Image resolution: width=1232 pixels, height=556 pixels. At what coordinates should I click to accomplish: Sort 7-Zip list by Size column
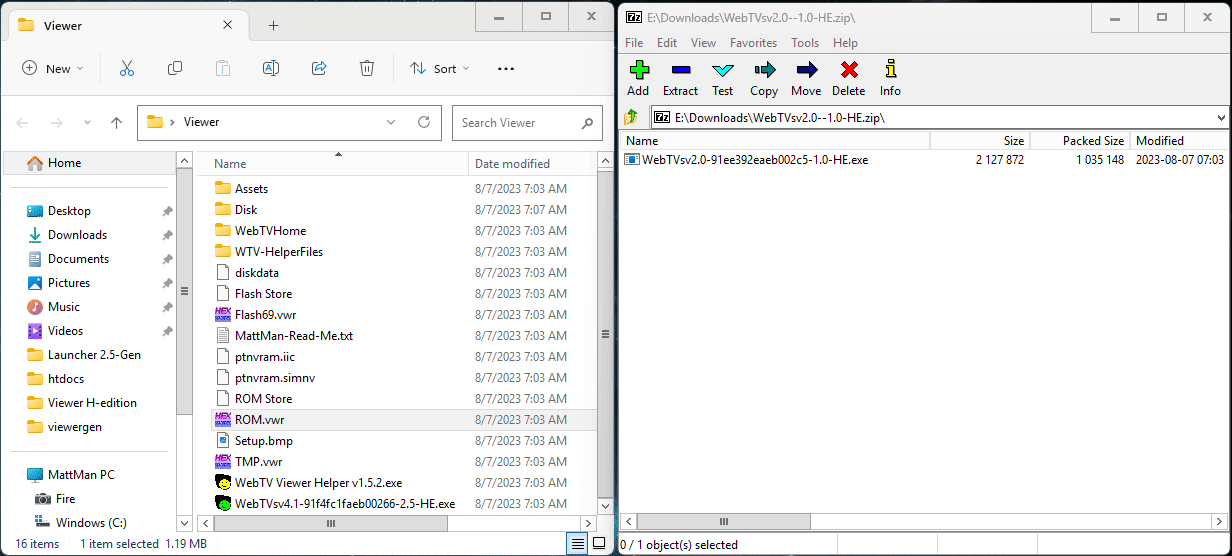[x=979, y=141]
